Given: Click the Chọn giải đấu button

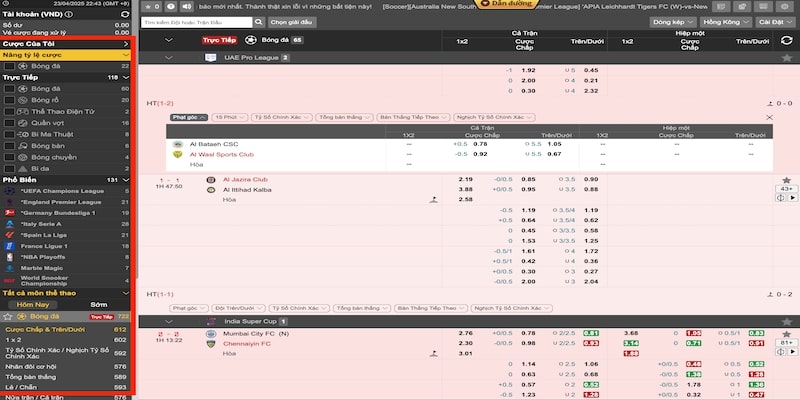Looking at the screenshot, I should pyautogui.click(x=290, y=21).
